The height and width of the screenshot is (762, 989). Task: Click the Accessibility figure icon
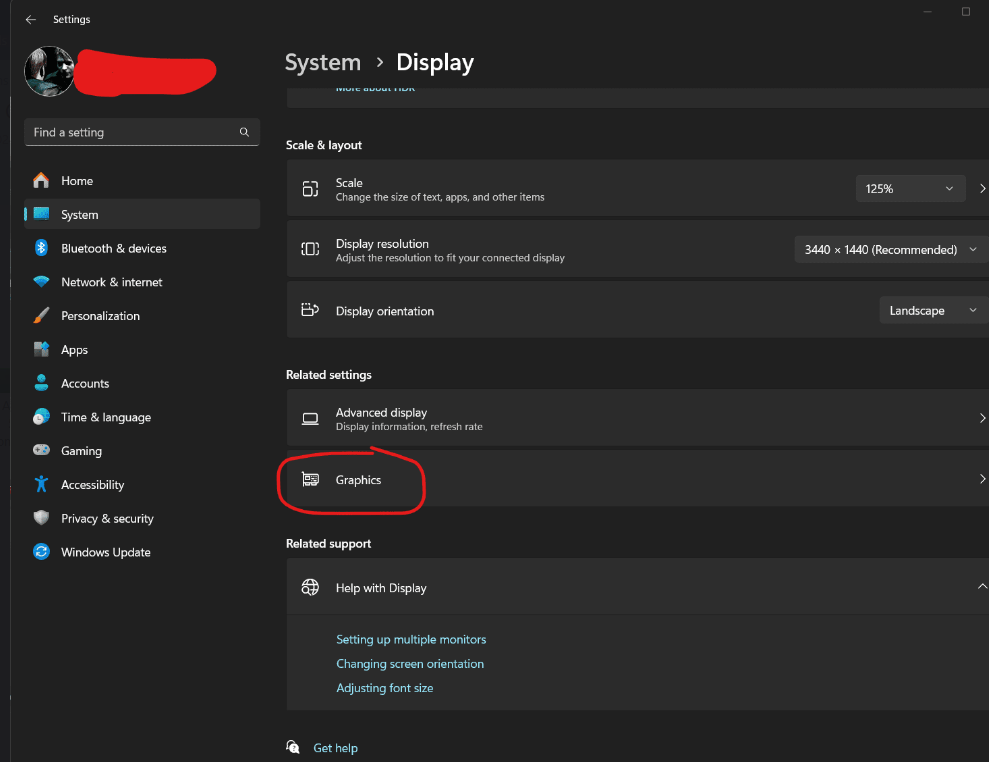[41, 485]
